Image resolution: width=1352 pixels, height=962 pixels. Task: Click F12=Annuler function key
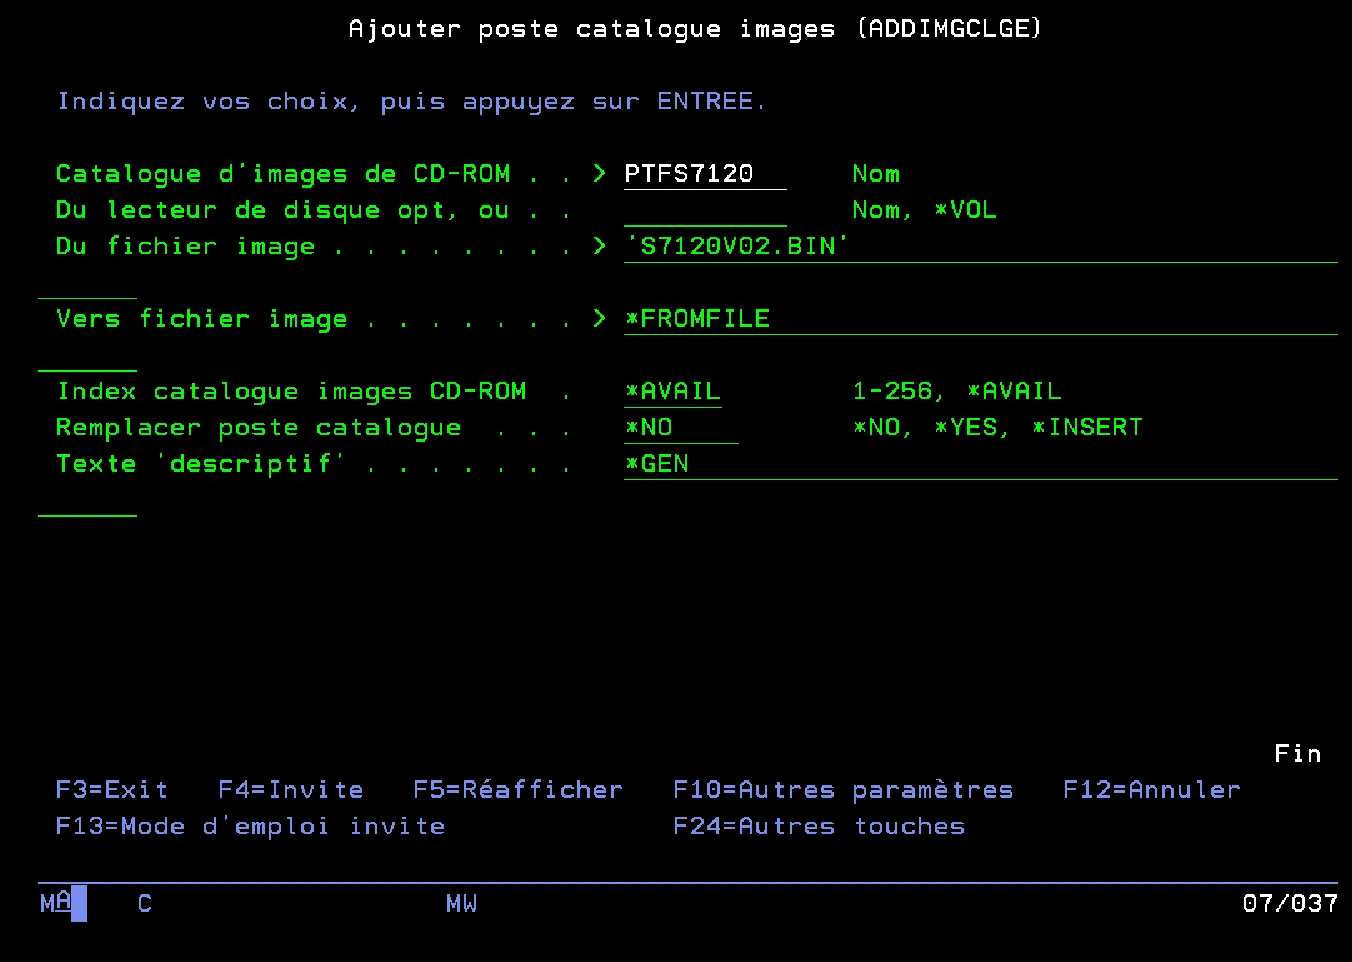1152,790
